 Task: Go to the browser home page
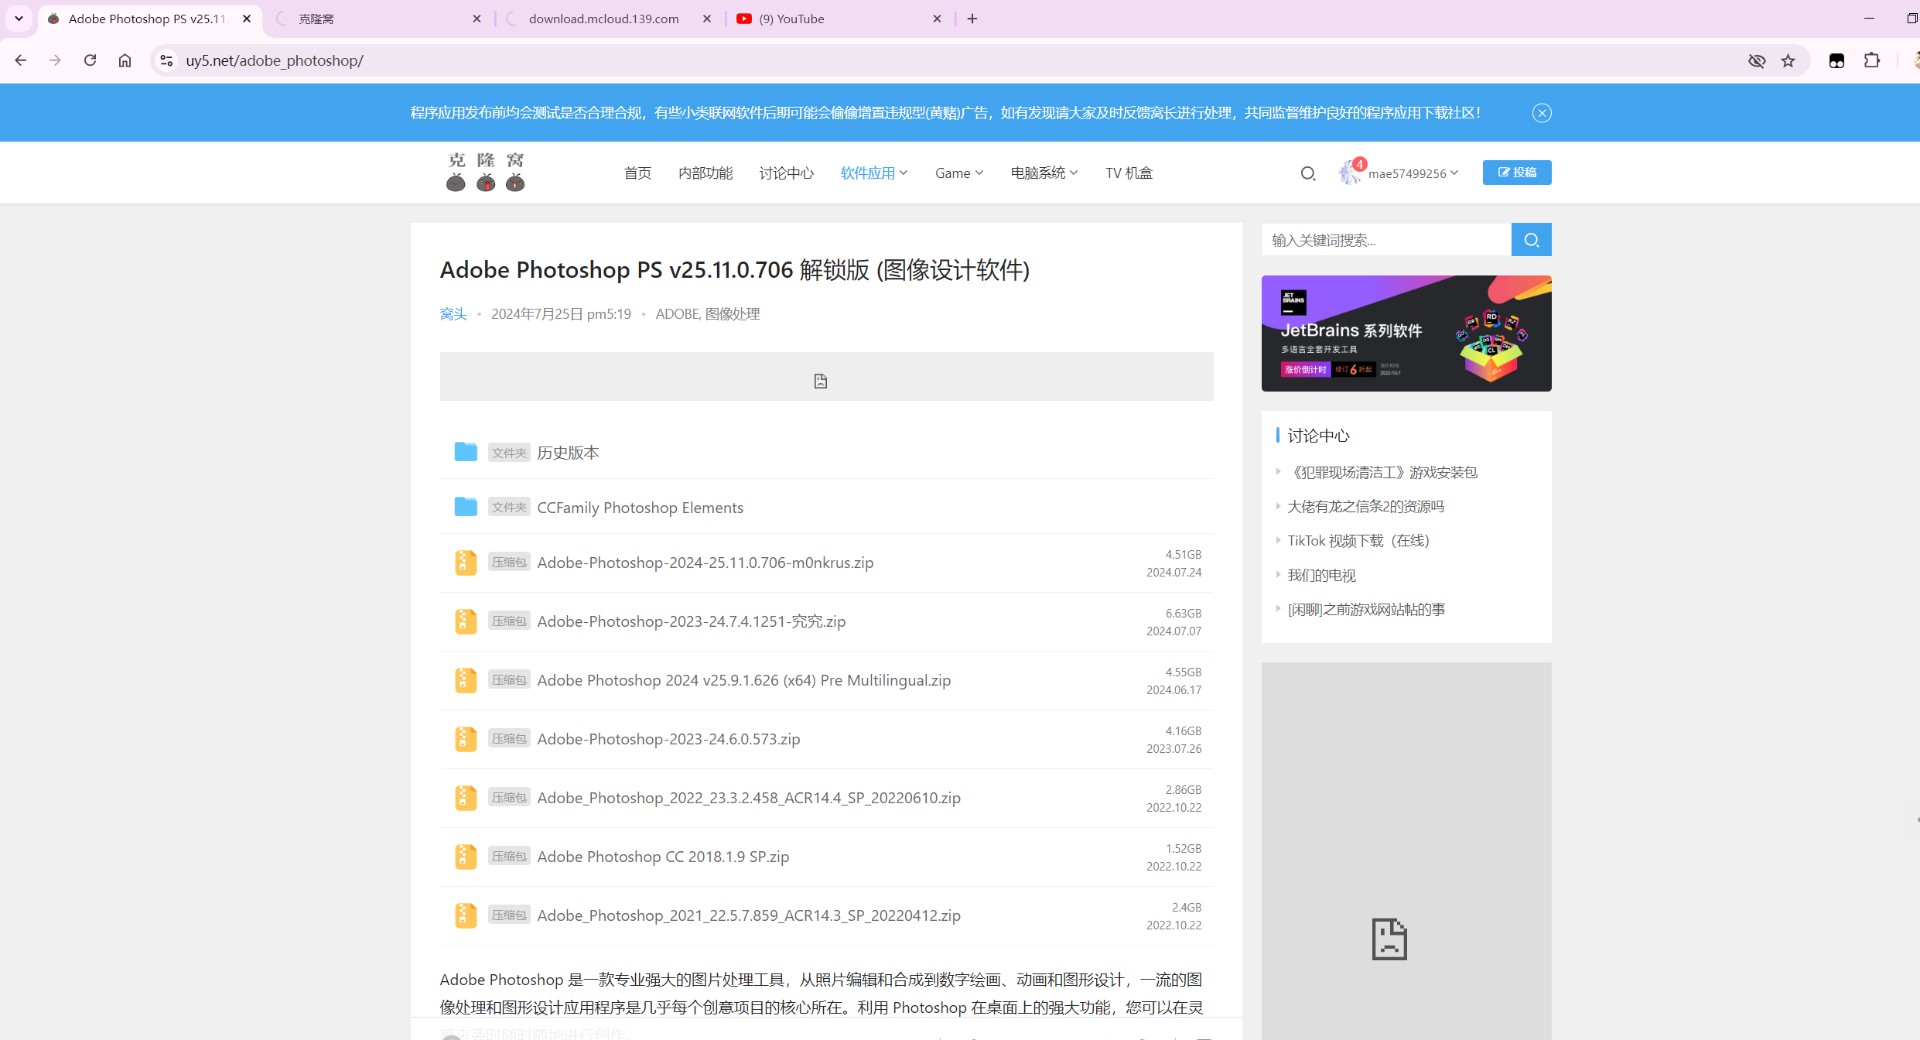click(x=125, y=60)
